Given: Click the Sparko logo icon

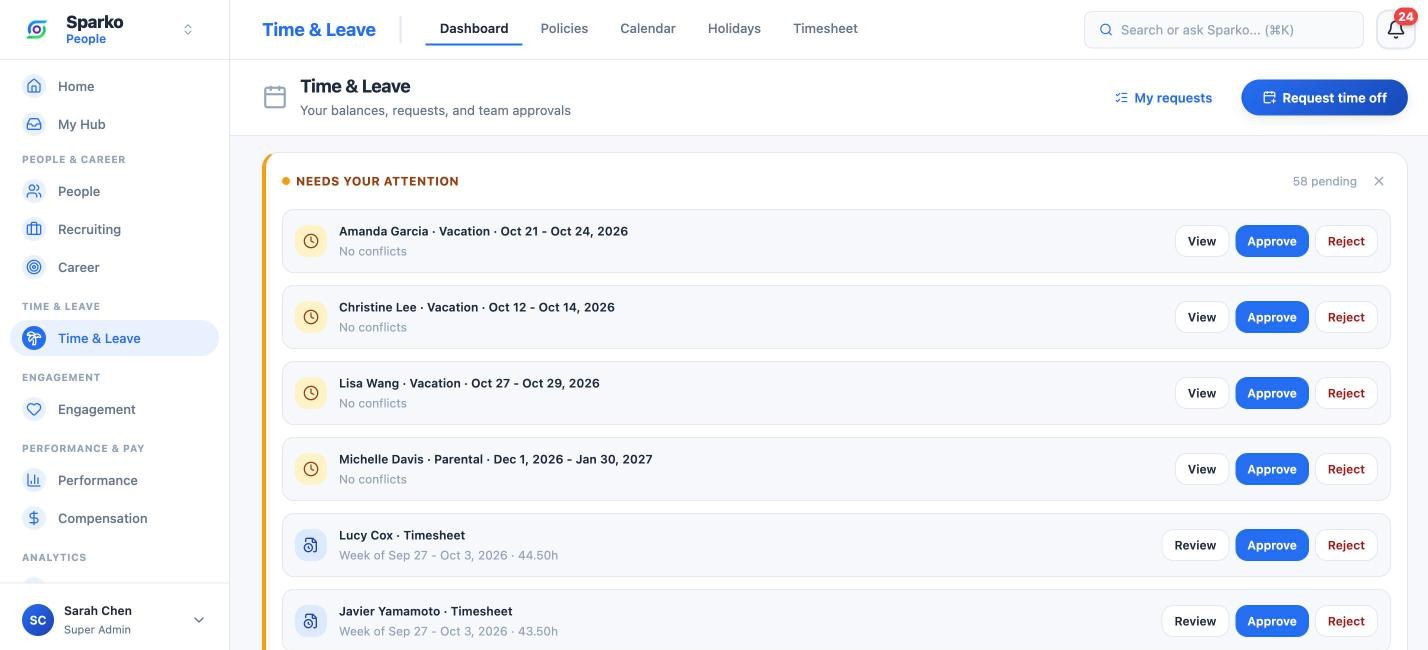Looking at the screenshot, I should pos(36,30).
